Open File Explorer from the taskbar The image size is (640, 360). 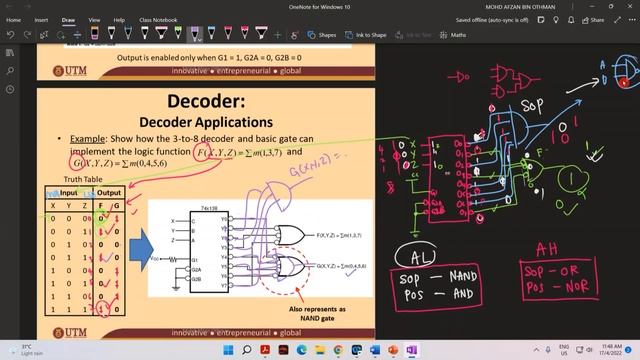(320, 350)
